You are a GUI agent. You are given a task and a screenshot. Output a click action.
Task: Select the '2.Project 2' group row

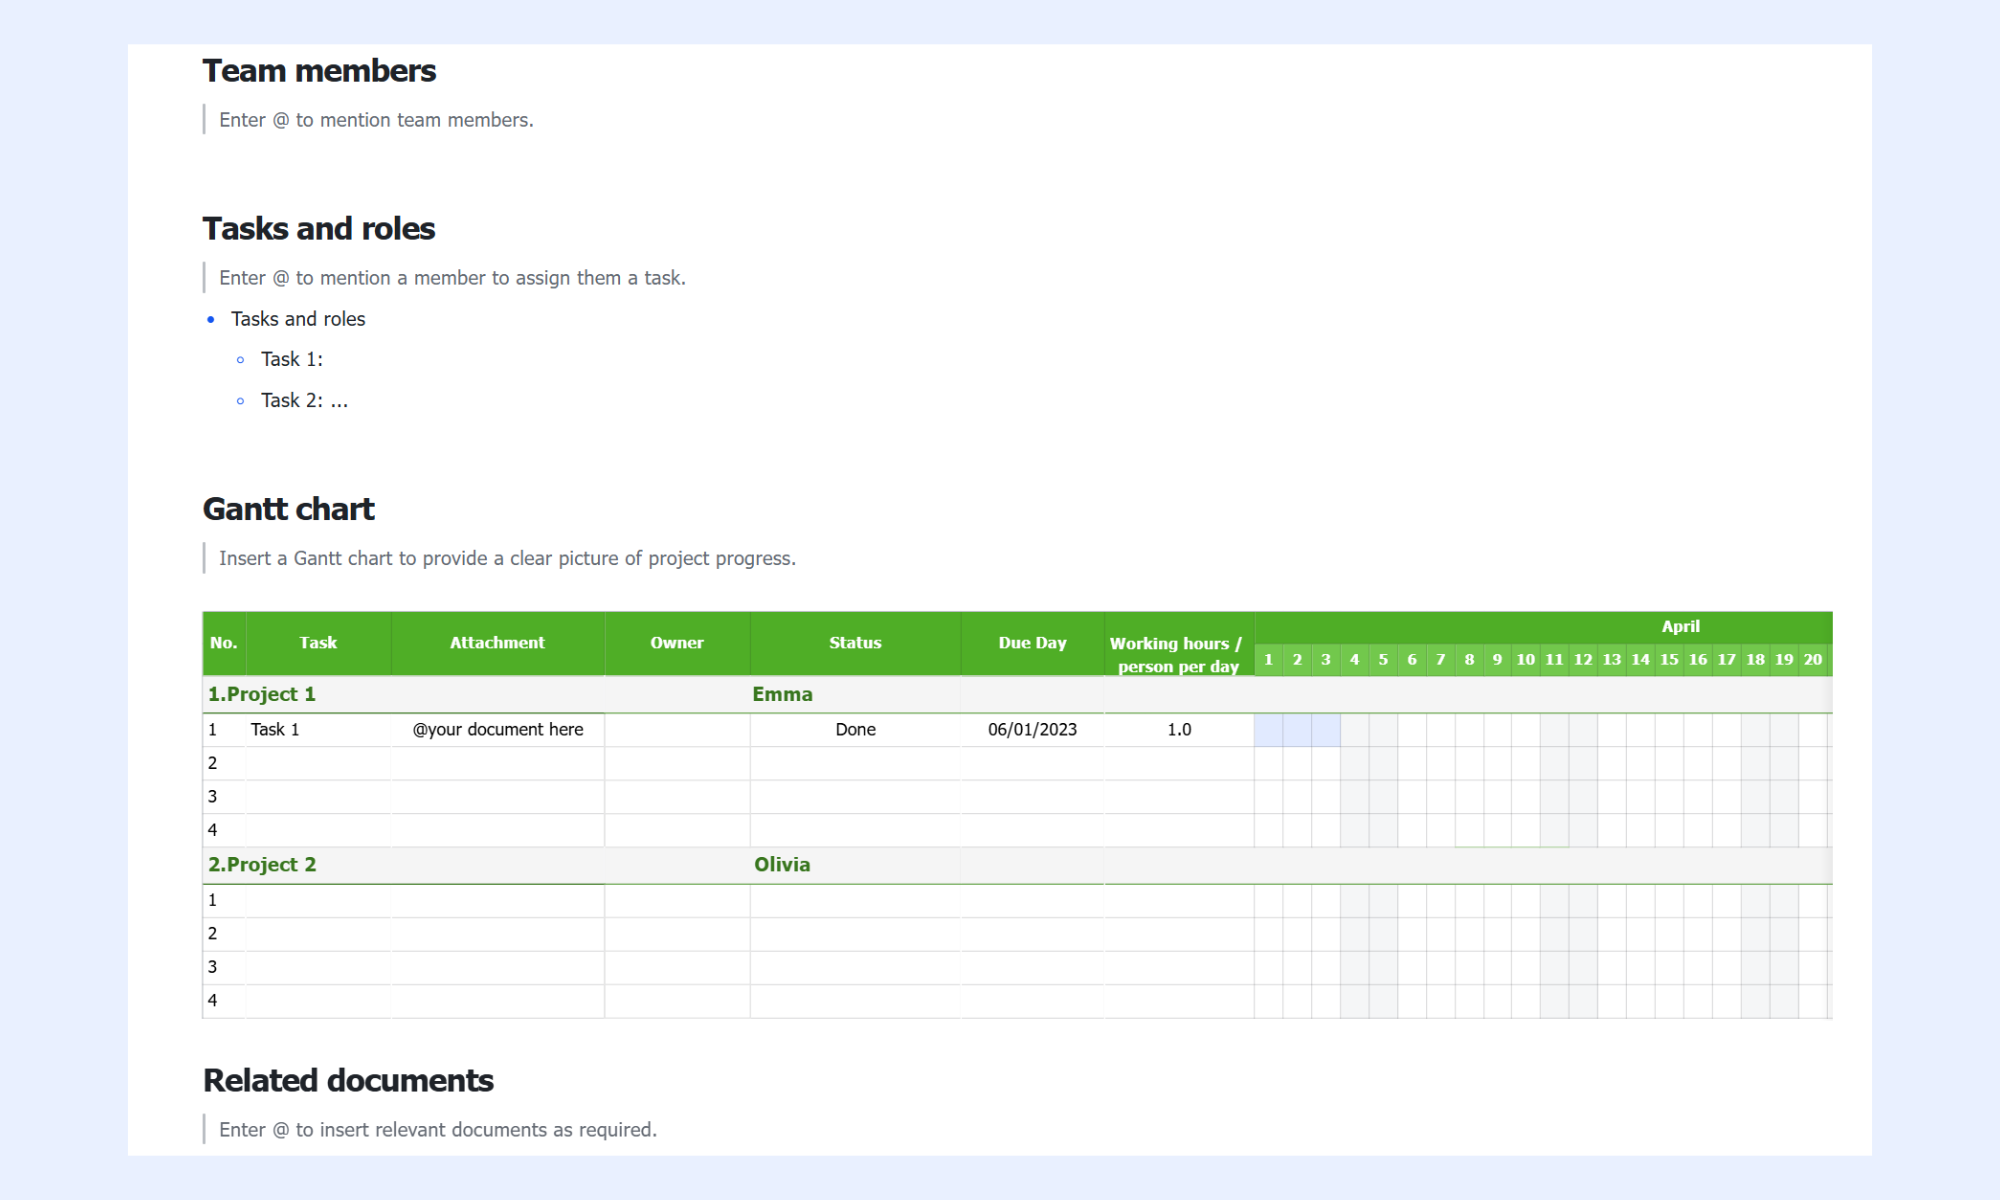coord(1017,865)
